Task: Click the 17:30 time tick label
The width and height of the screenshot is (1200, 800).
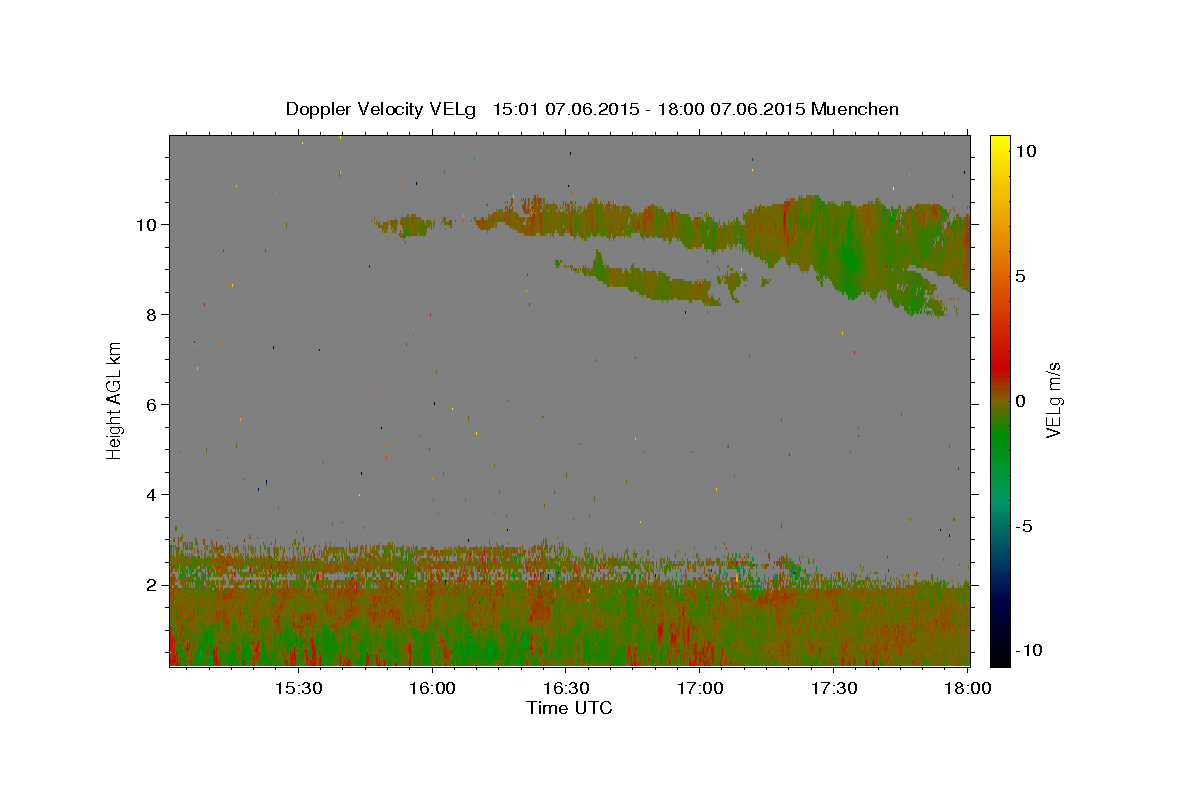Action: 834,689
